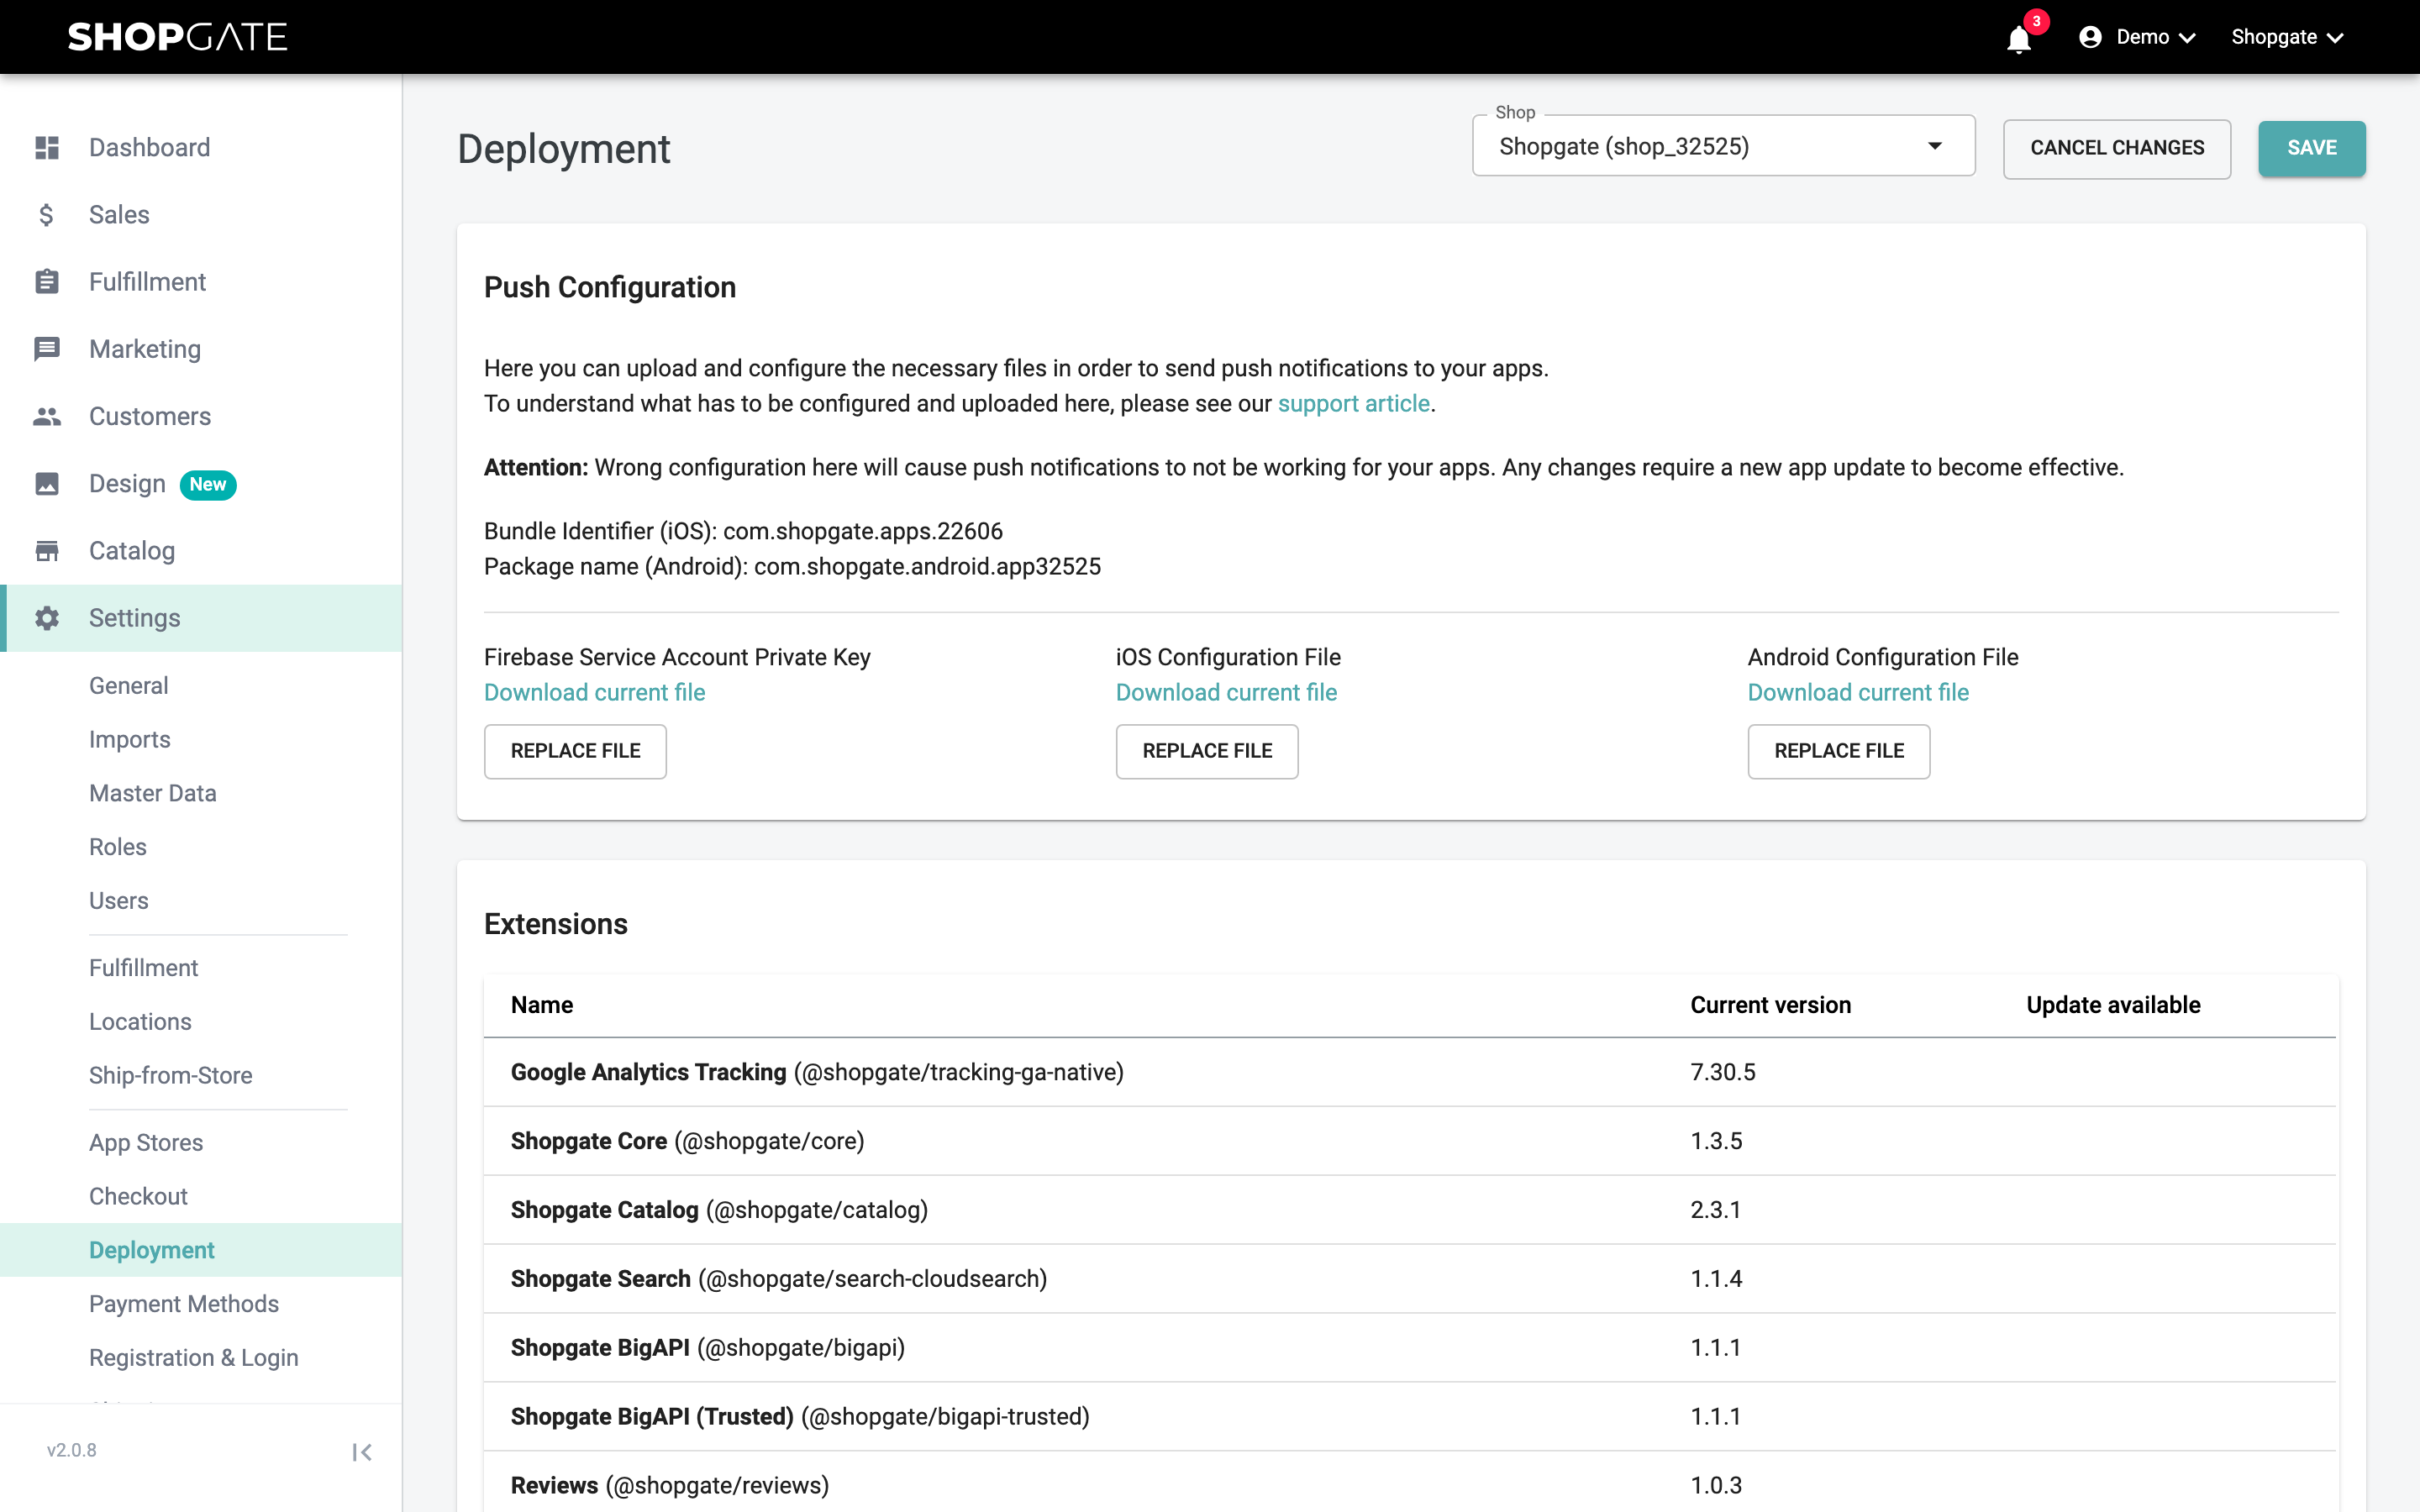Click the Marketing message icon
Screen dimensions: 2420x1512
click(x=47, y=349)
